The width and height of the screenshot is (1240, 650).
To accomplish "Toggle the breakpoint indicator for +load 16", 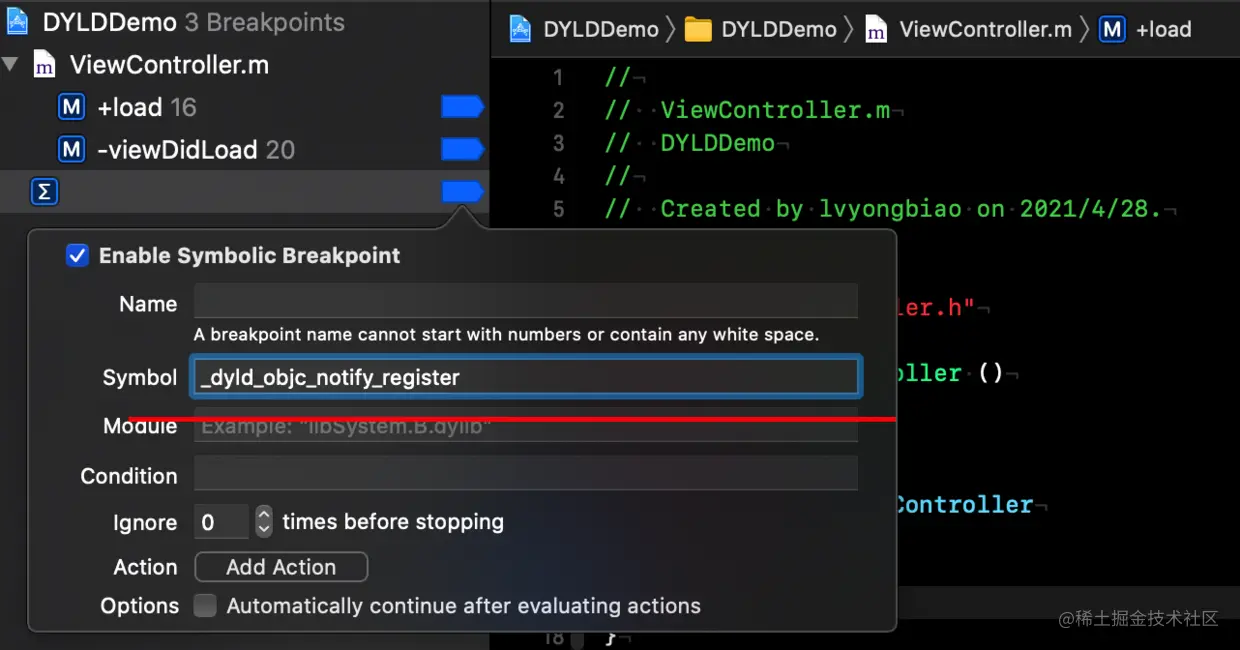I will point(462,107).
